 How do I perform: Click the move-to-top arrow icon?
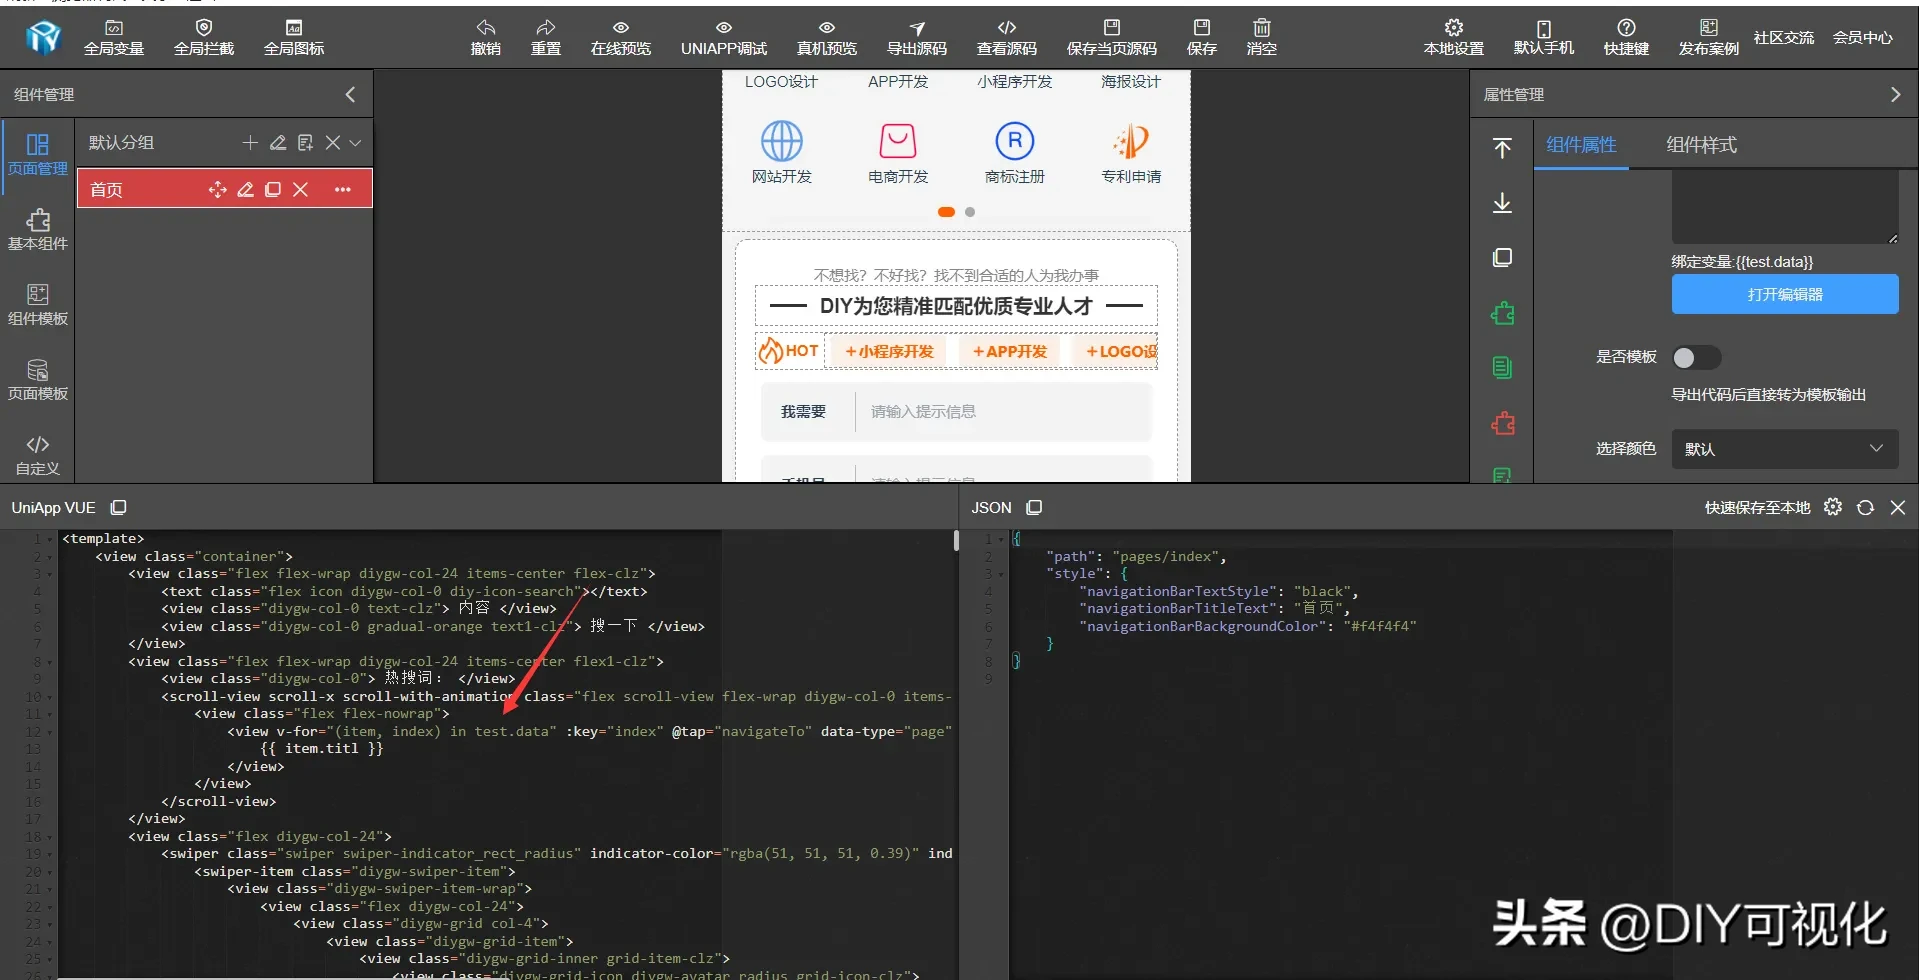(x=1502, y=149)
